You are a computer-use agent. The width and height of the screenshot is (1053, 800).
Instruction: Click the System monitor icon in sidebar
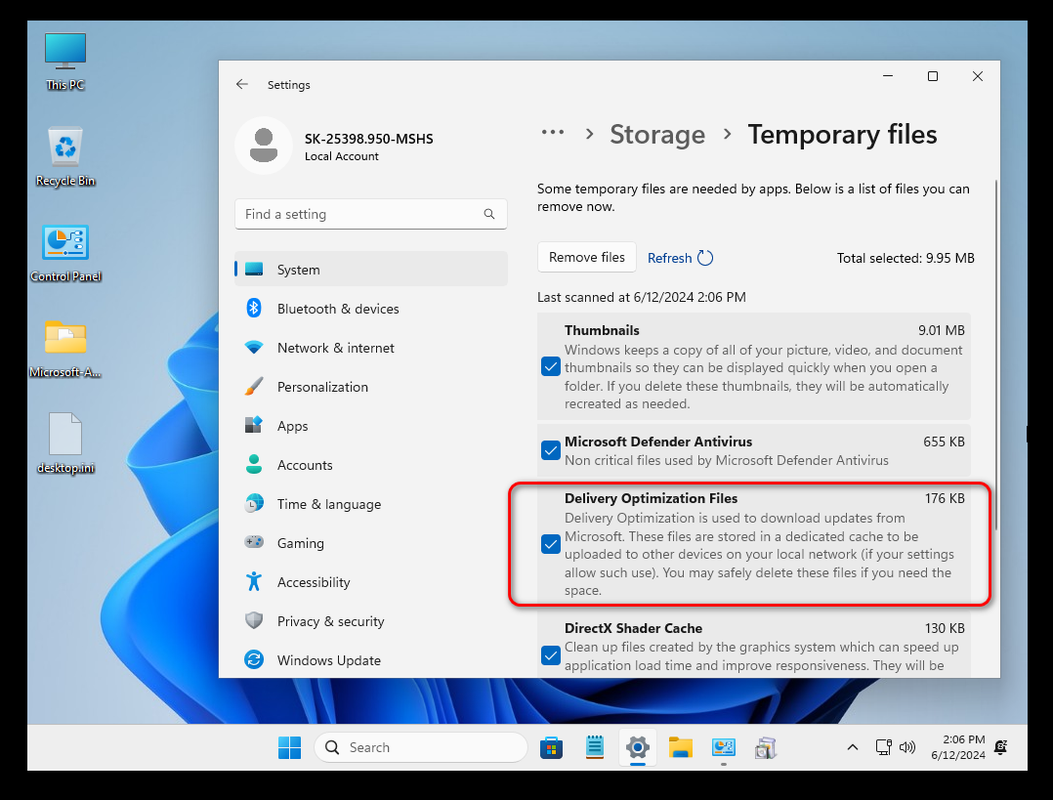pyautogui.click(x=254, y=269)
